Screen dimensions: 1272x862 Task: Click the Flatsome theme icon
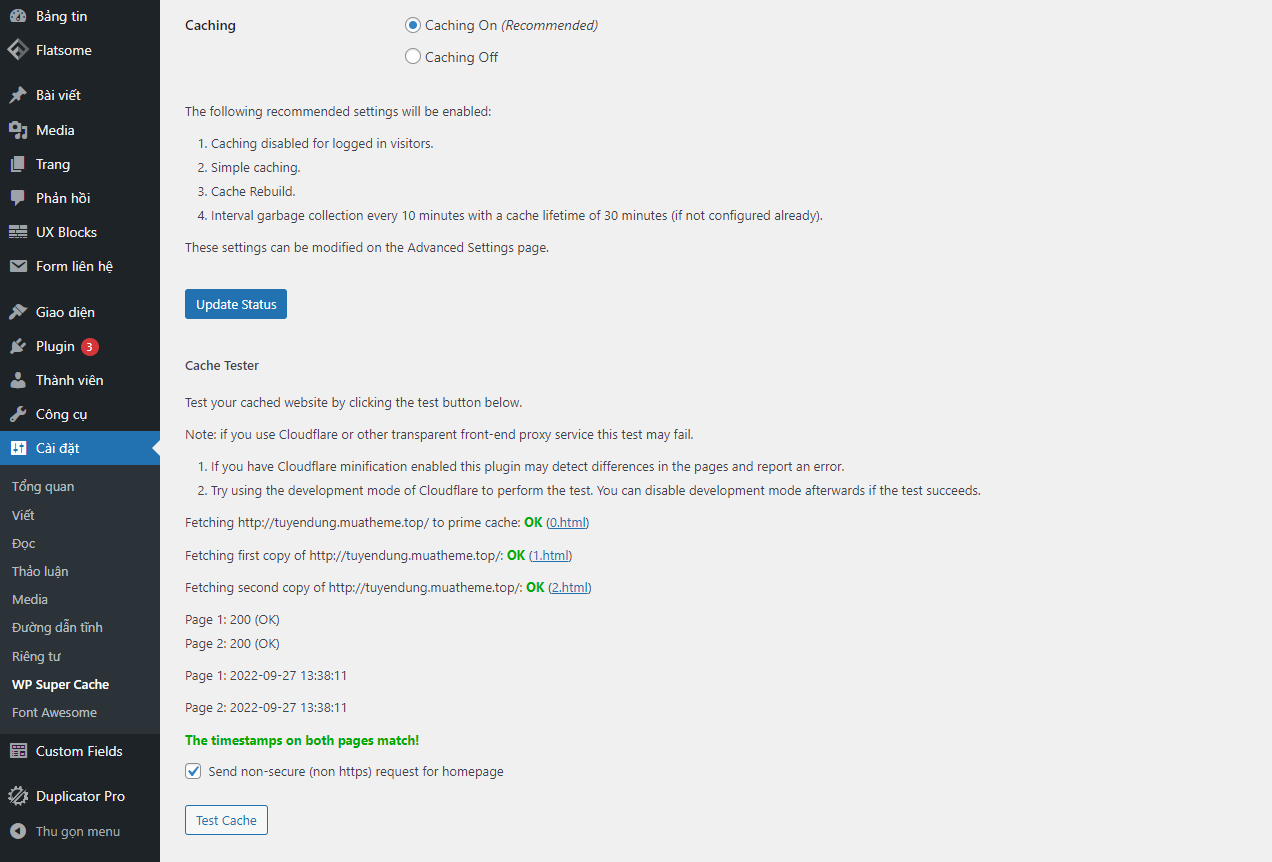[x=18, y=50]
